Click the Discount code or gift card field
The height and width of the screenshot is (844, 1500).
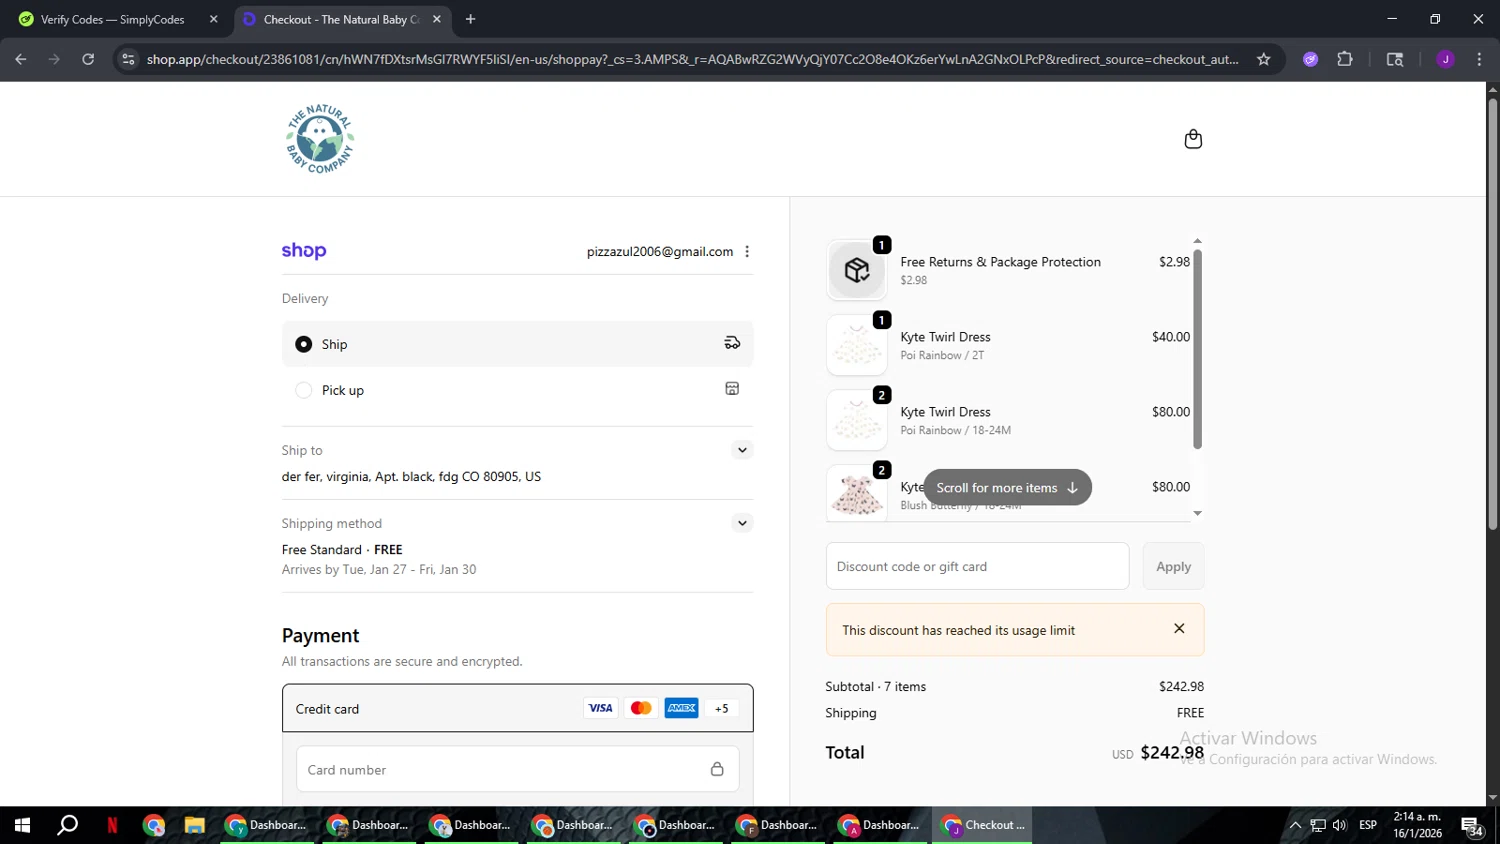point(977,566)
